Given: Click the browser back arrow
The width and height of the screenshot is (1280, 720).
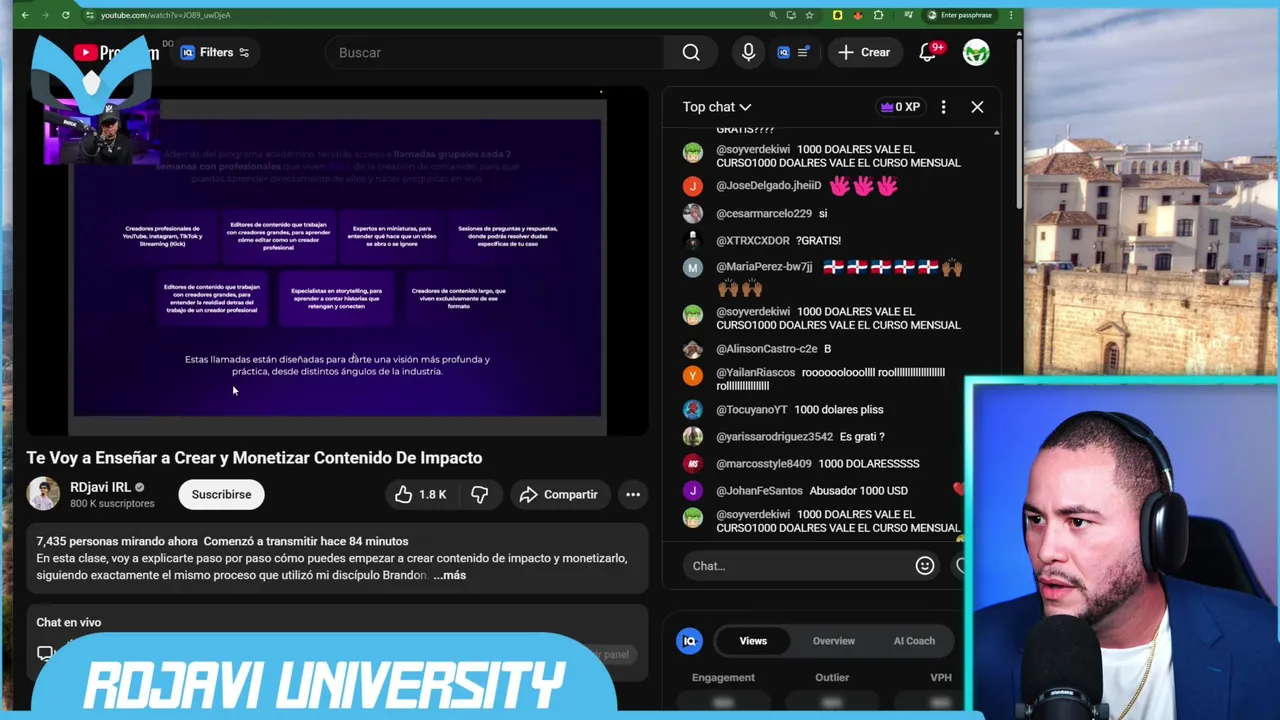Looking at the screenshot, I should tap(25, 15).
